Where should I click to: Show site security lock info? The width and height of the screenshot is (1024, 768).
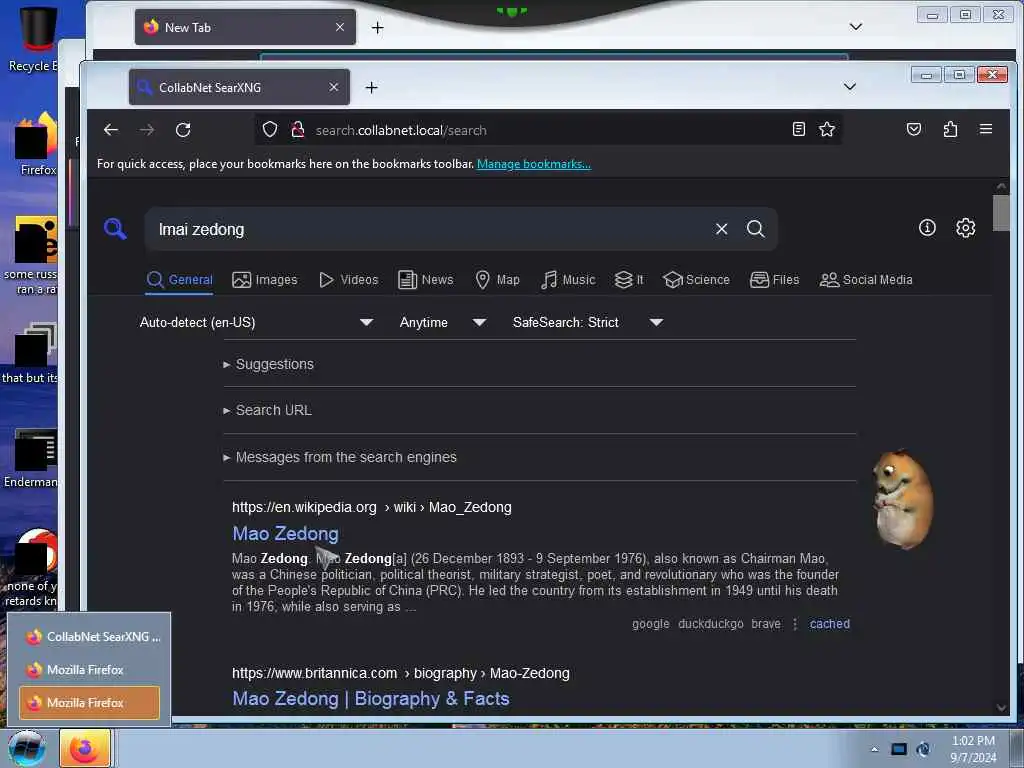point(298,129)
